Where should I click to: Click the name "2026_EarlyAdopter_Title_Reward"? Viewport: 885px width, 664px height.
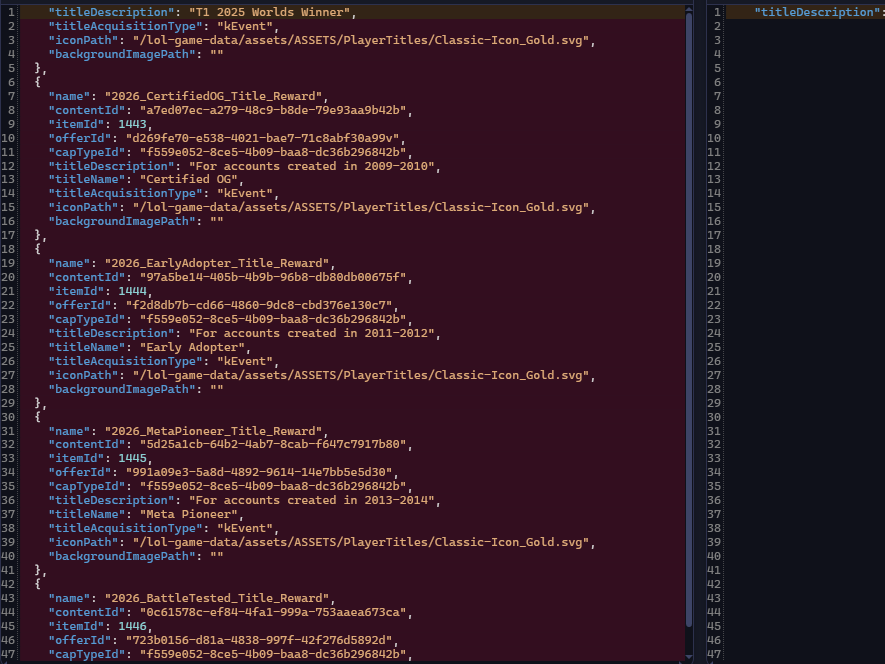(217, 263)
